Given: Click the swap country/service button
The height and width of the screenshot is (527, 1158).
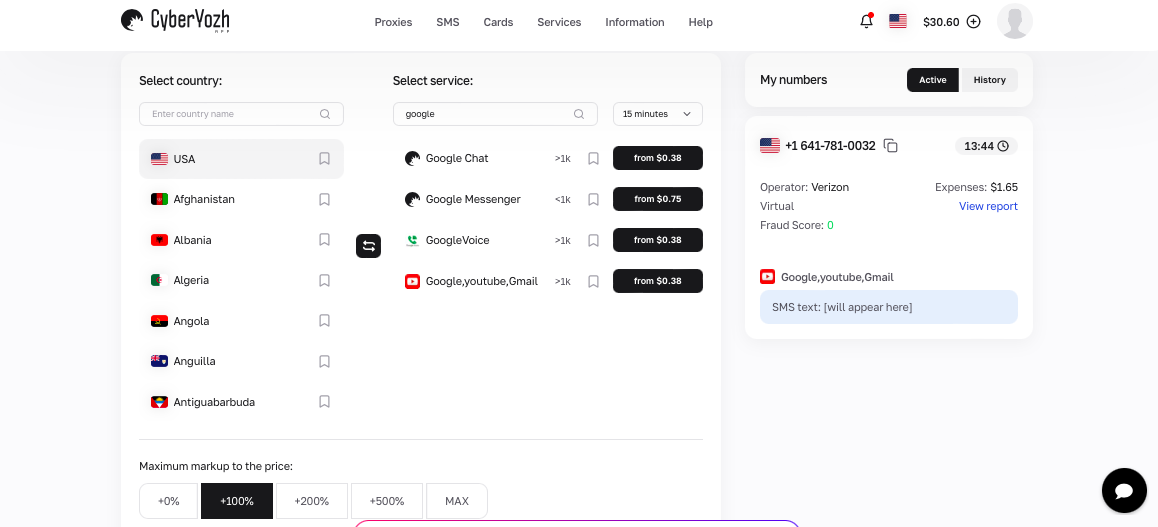Looking at the screenshot, I should tap(369, 246).
